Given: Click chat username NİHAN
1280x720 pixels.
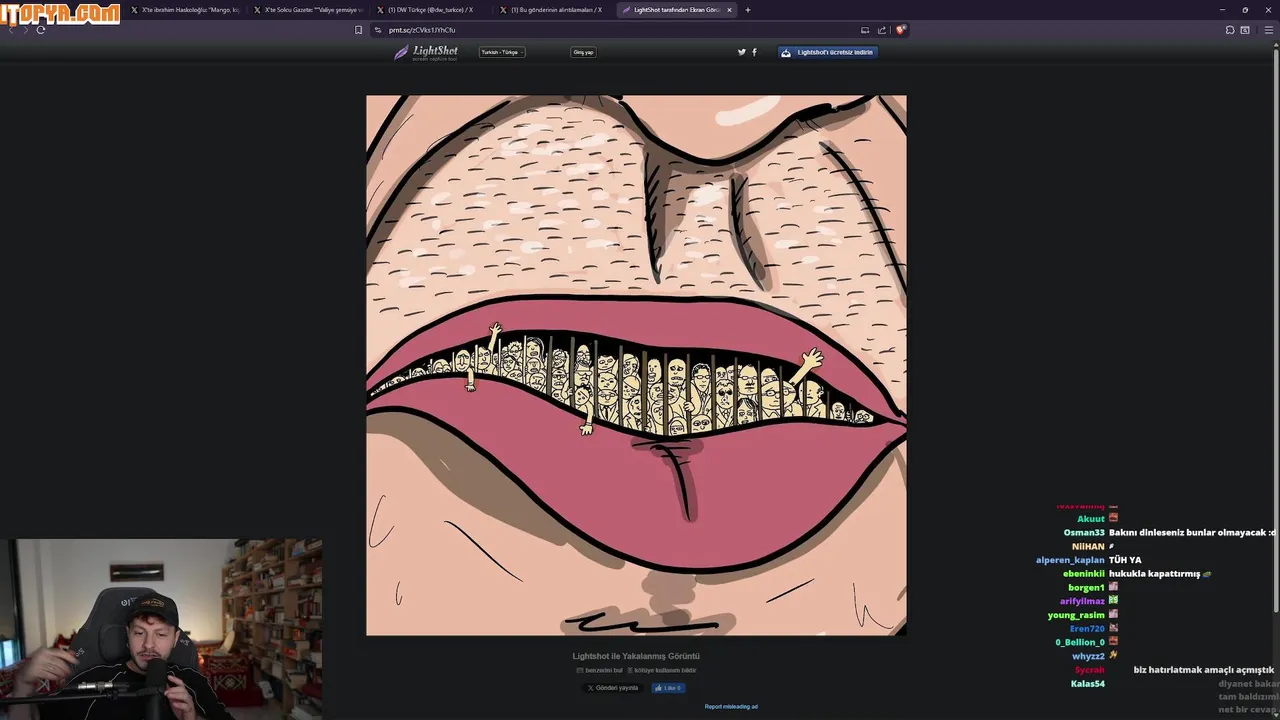Looking at the screenshot, I should tap(1088, 547).
